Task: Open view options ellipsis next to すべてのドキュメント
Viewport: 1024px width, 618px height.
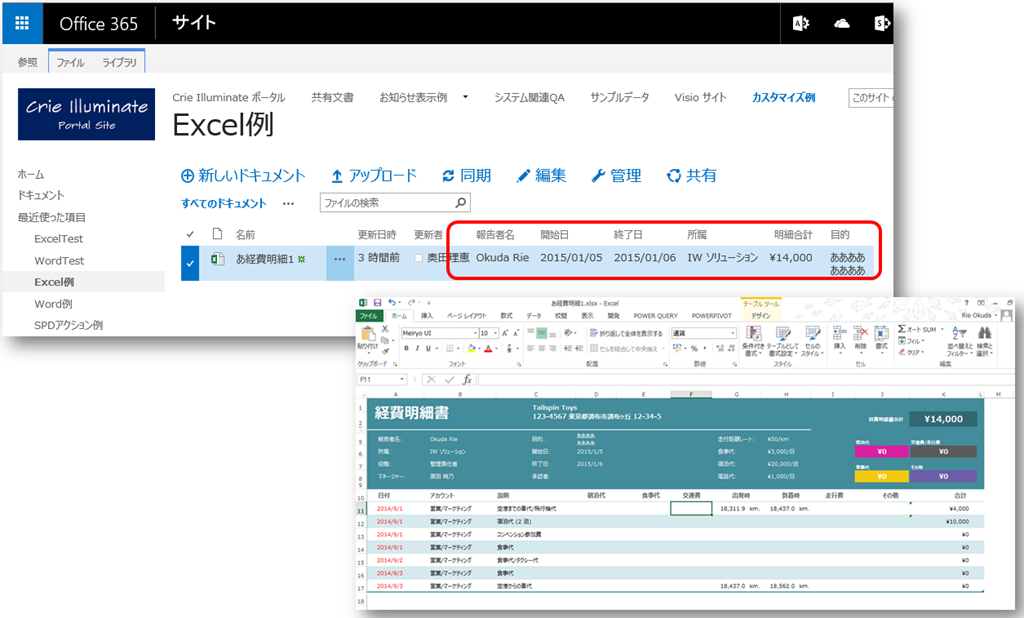Action: pyautogui.click(x=288, y=203)
